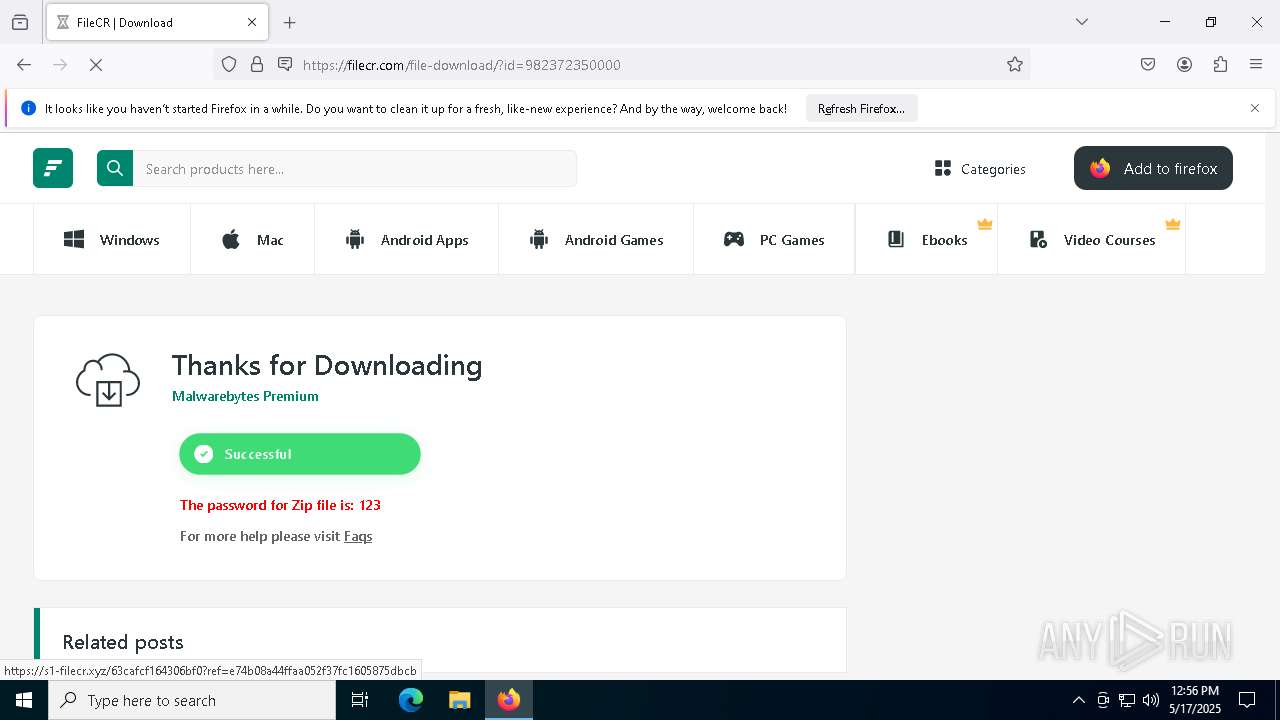The width and height of the screenshot is (1280, 720).
Task: Dismiss the Firefox refresh notification bar
Action: tap(1255, 108)
